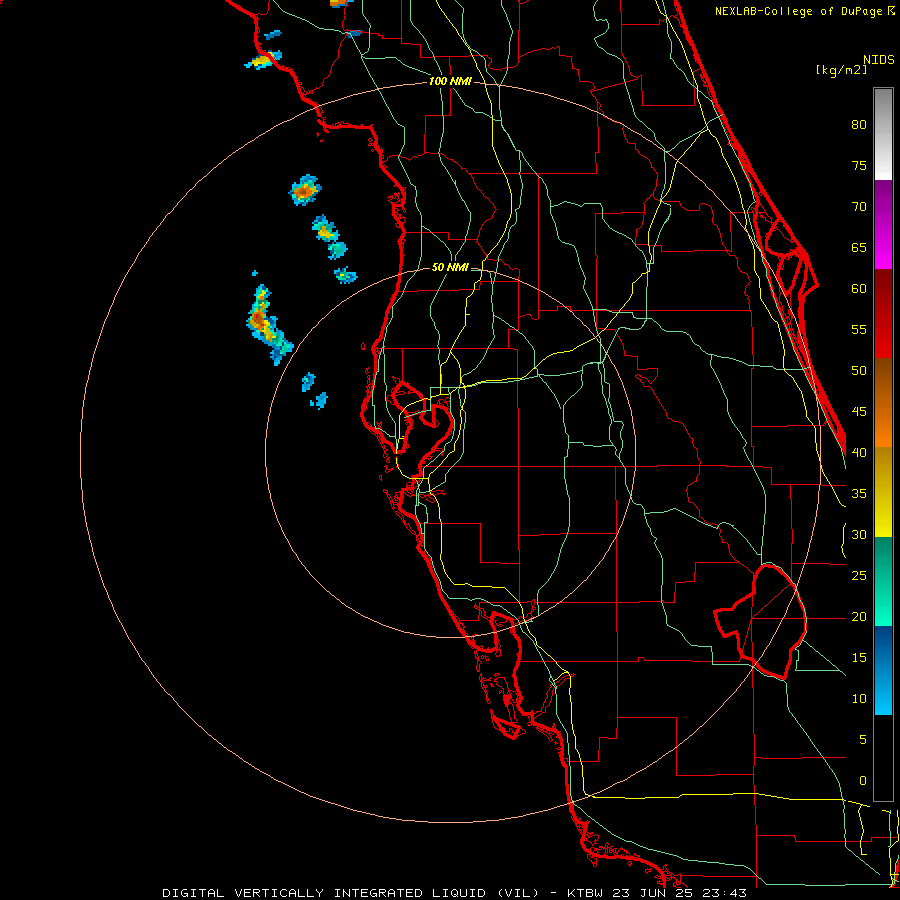Click the "10" scale value

[x=859, y=699]
